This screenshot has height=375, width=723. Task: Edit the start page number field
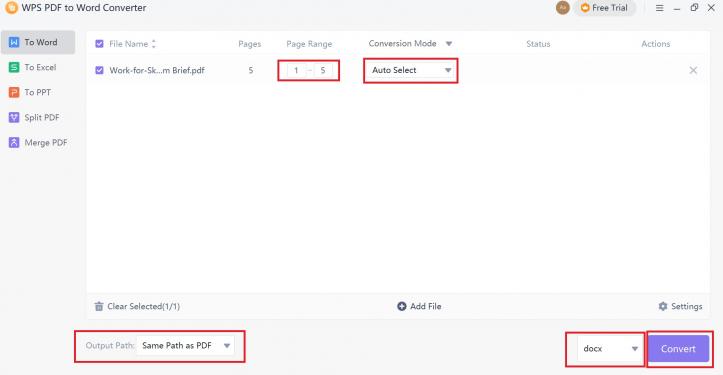click(296, 70)
